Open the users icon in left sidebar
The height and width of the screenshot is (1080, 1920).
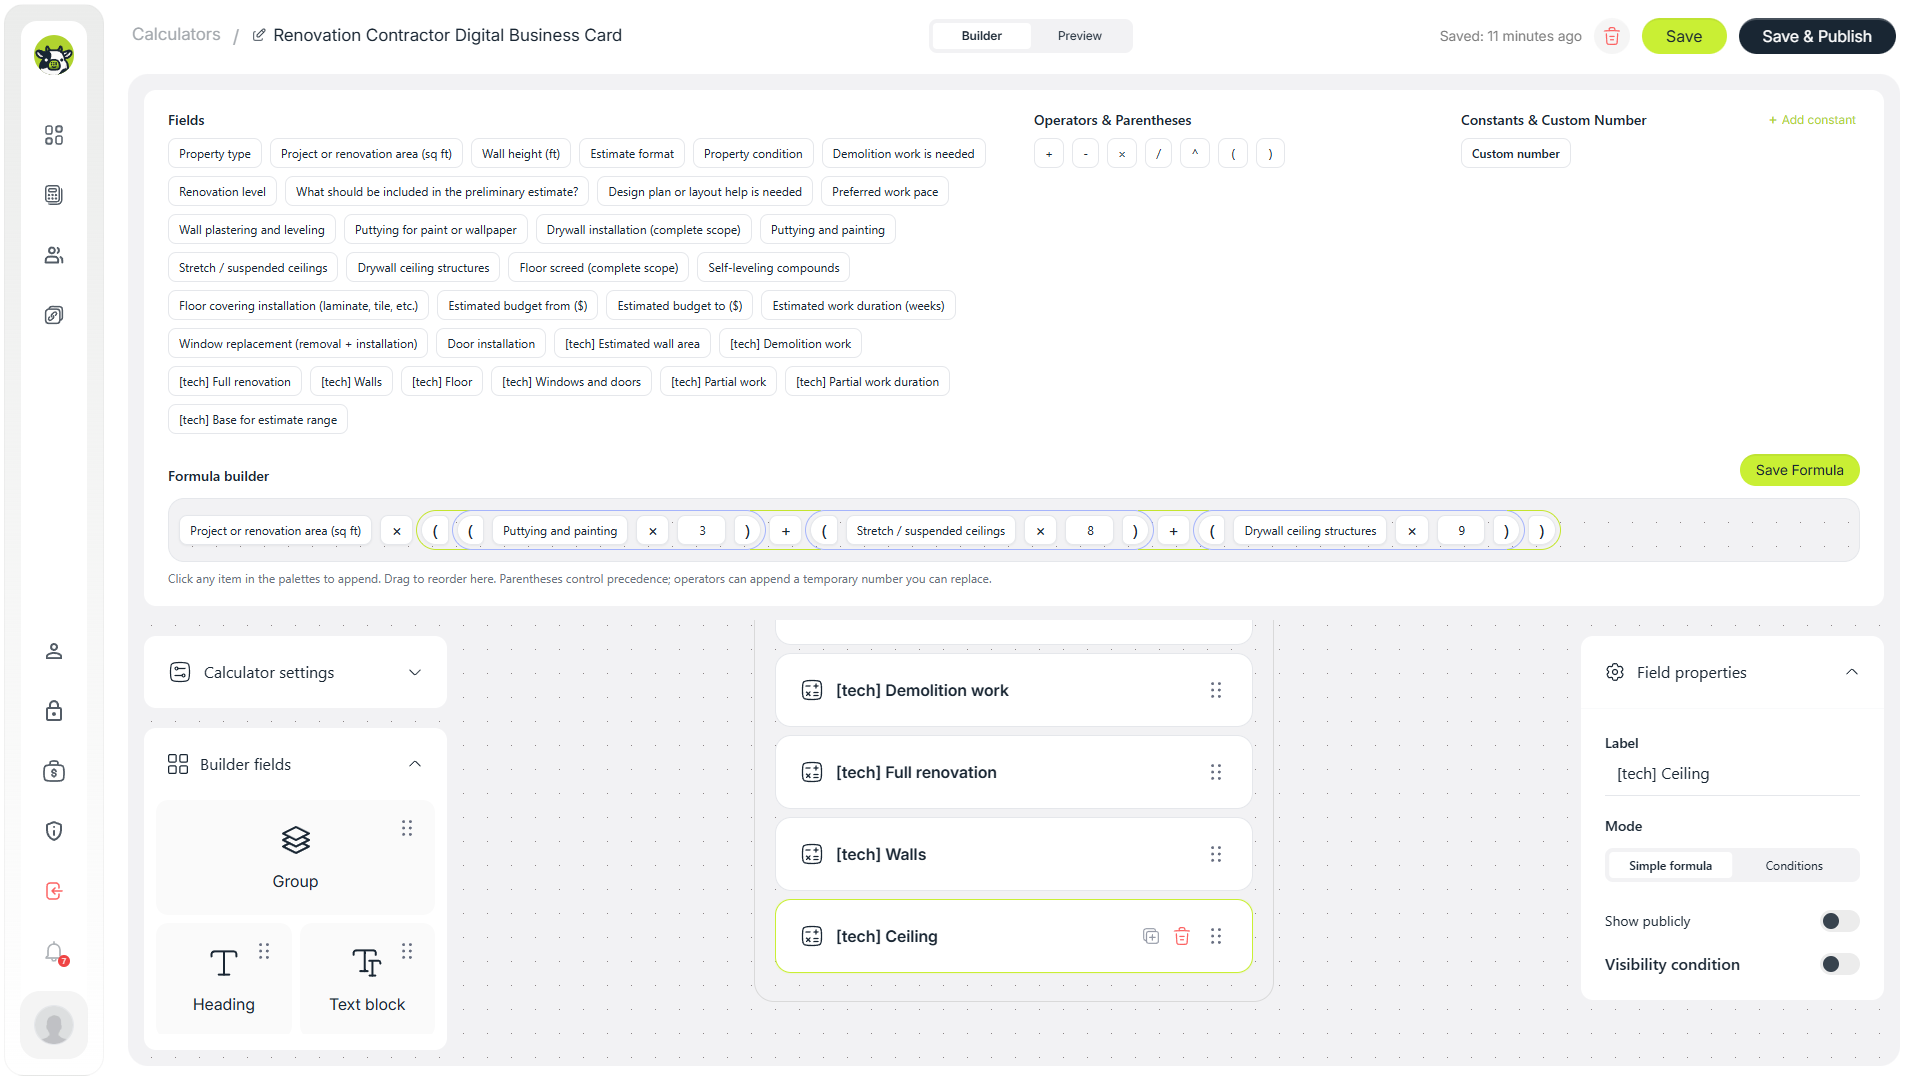pos(54,255)
